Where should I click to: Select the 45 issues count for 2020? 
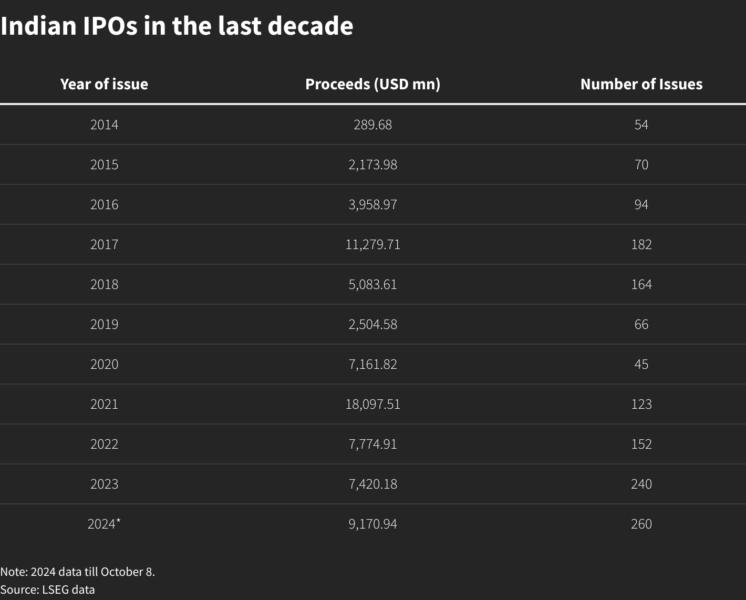point(641,365)
